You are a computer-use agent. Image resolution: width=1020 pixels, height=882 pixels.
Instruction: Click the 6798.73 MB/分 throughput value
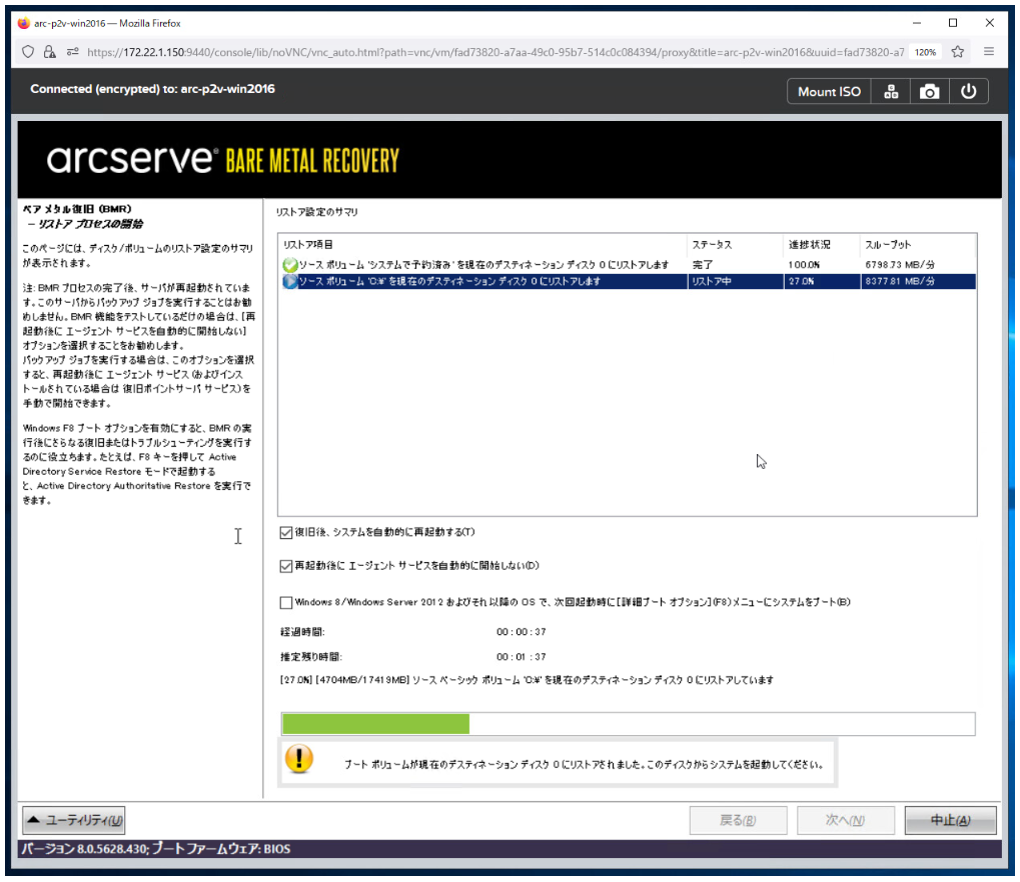click(900, 265)
